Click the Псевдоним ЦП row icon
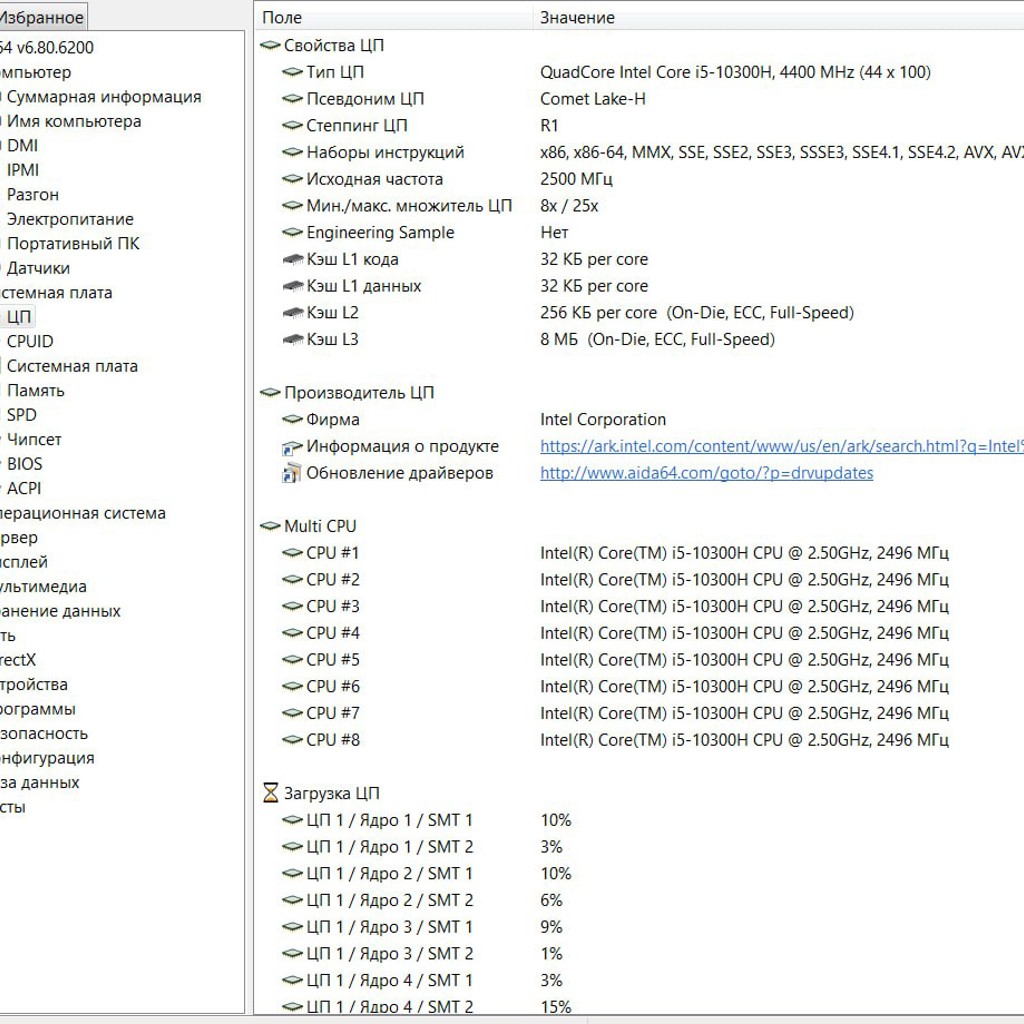Image resolution: width=1024 pixels, height=1024 pixels. coord(292,99)
